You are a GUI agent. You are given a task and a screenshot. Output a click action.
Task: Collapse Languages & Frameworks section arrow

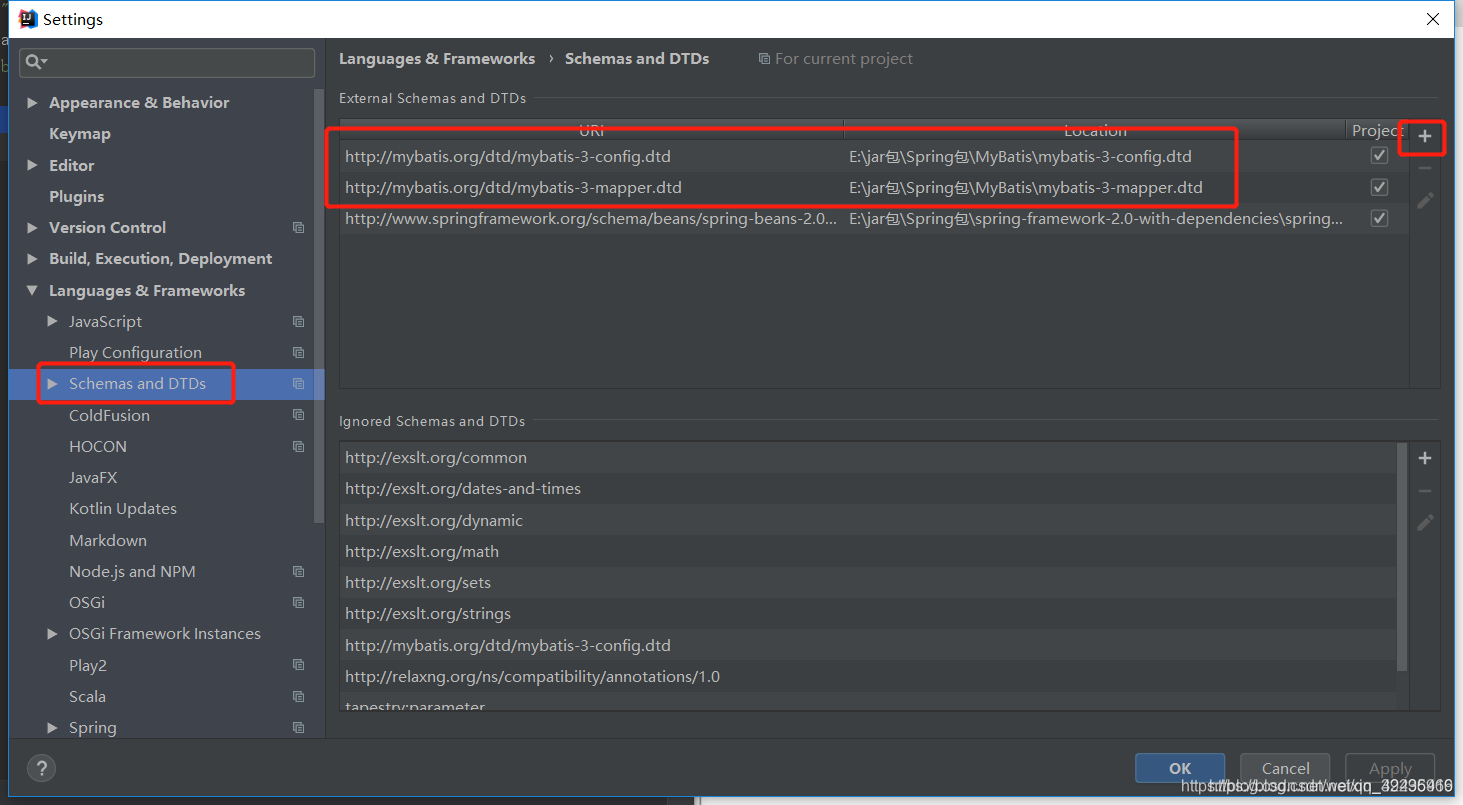tap(33, 290)
